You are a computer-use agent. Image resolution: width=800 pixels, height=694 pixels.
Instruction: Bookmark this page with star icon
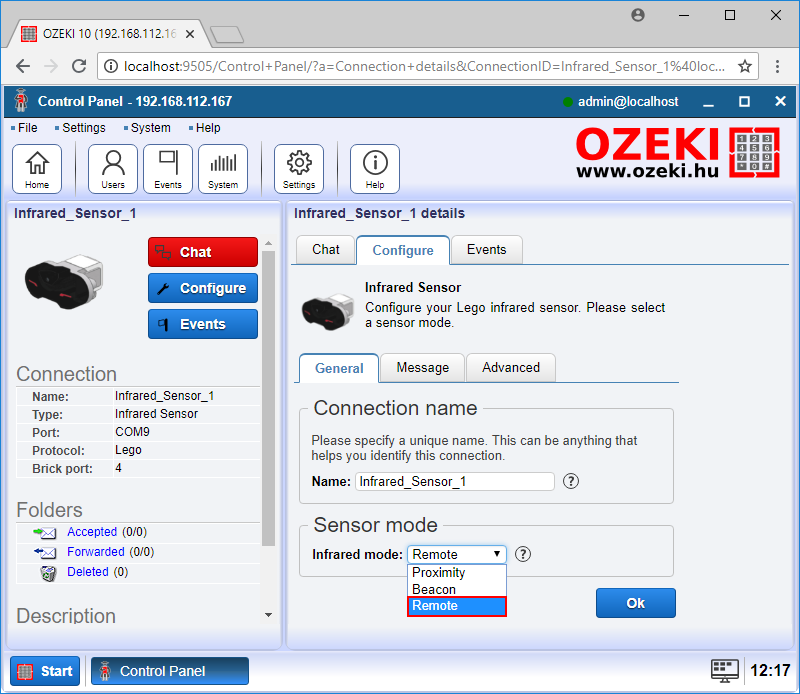pos(745,67)
